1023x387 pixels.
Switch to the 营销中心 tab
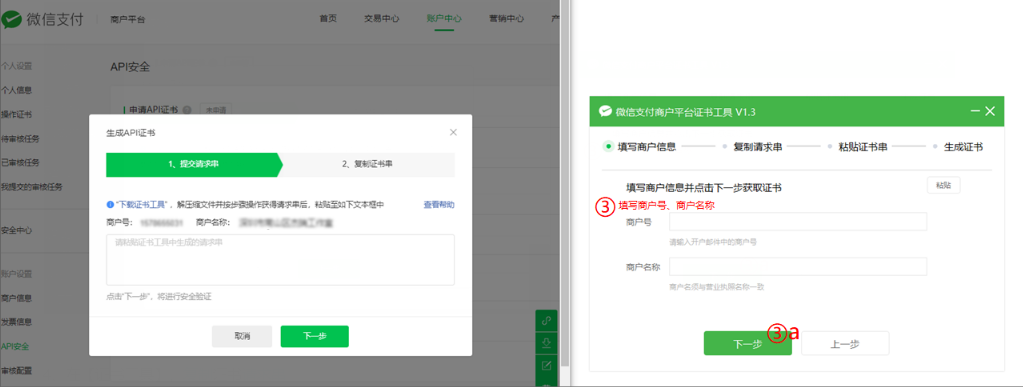(x=506, y=18)
